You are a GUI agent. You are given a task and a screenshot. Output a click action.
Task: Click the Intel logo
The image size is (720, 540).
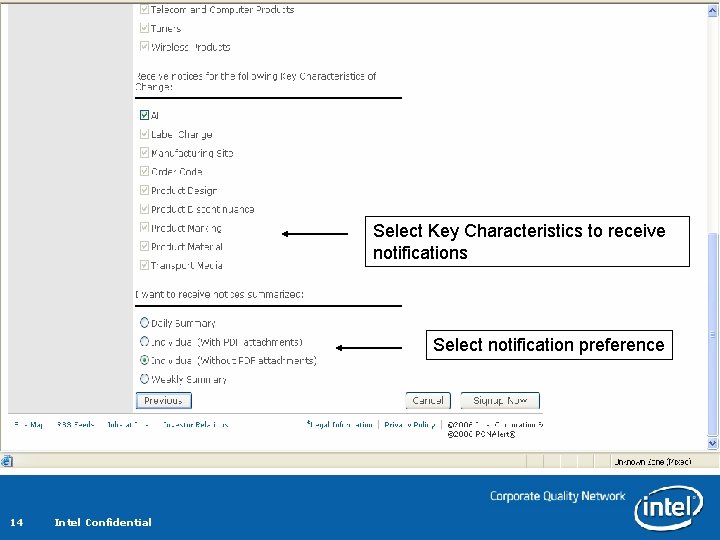[668, 507]
